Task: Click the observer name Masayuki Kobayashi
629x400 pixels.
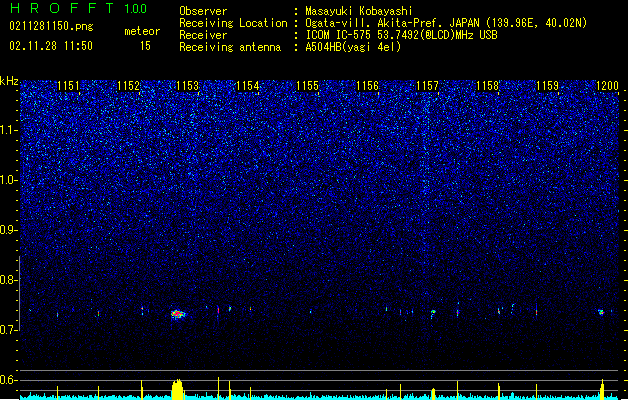Action: [x=359, y=11]
